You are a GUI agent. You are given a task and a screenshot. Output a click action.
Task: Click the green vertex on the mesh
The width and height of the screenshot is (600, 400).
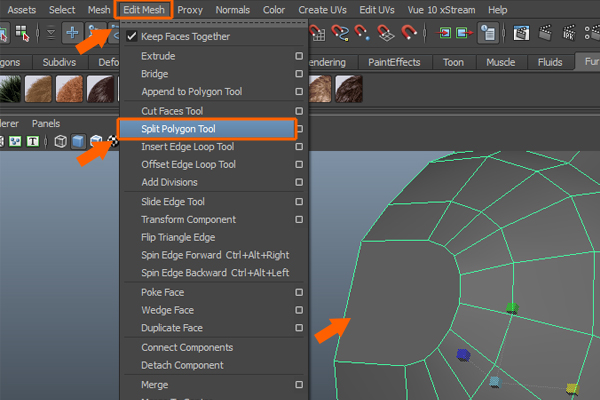coord(512,308)
